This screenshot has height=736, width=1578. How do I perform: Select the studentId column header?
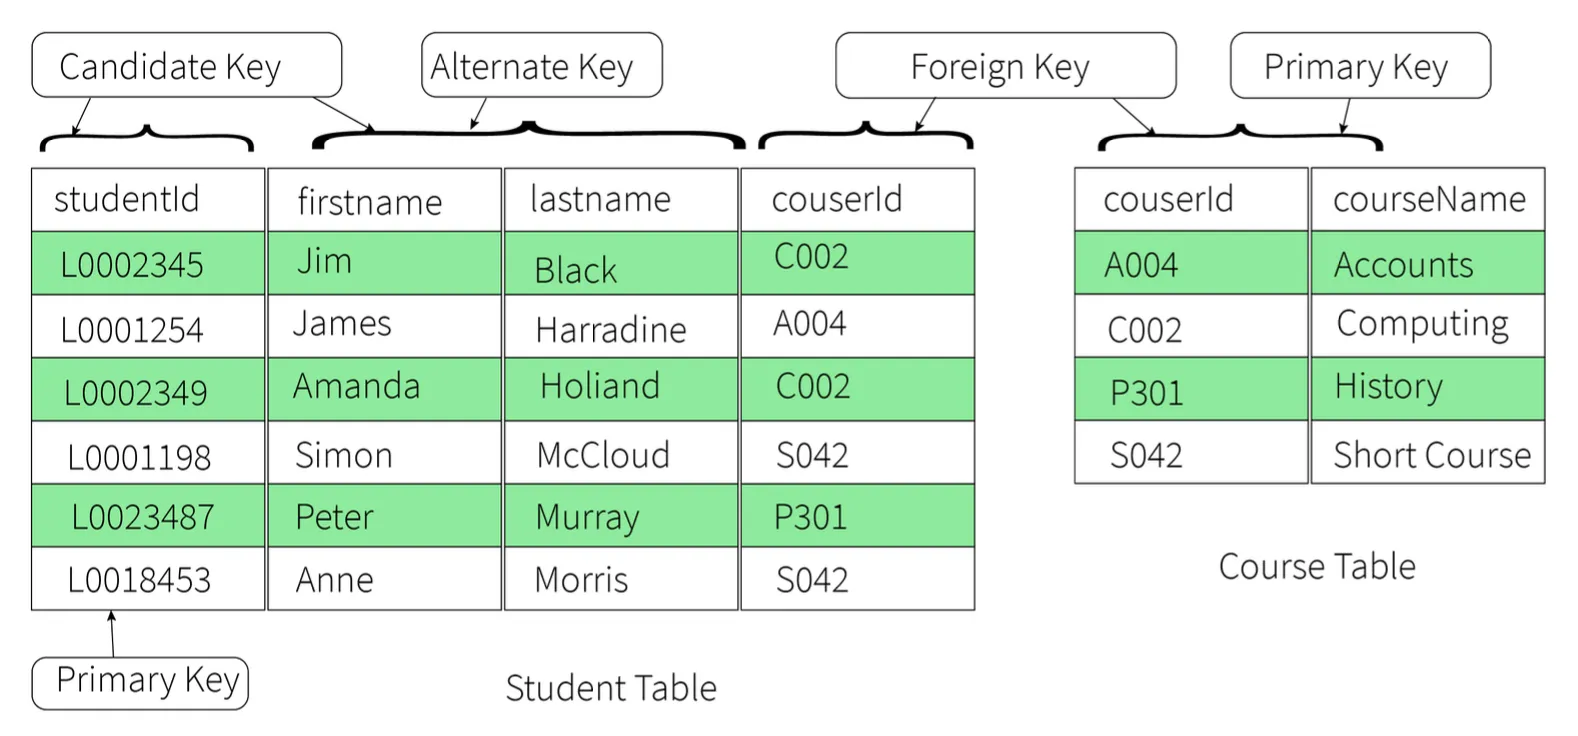(x=148, y=200)
